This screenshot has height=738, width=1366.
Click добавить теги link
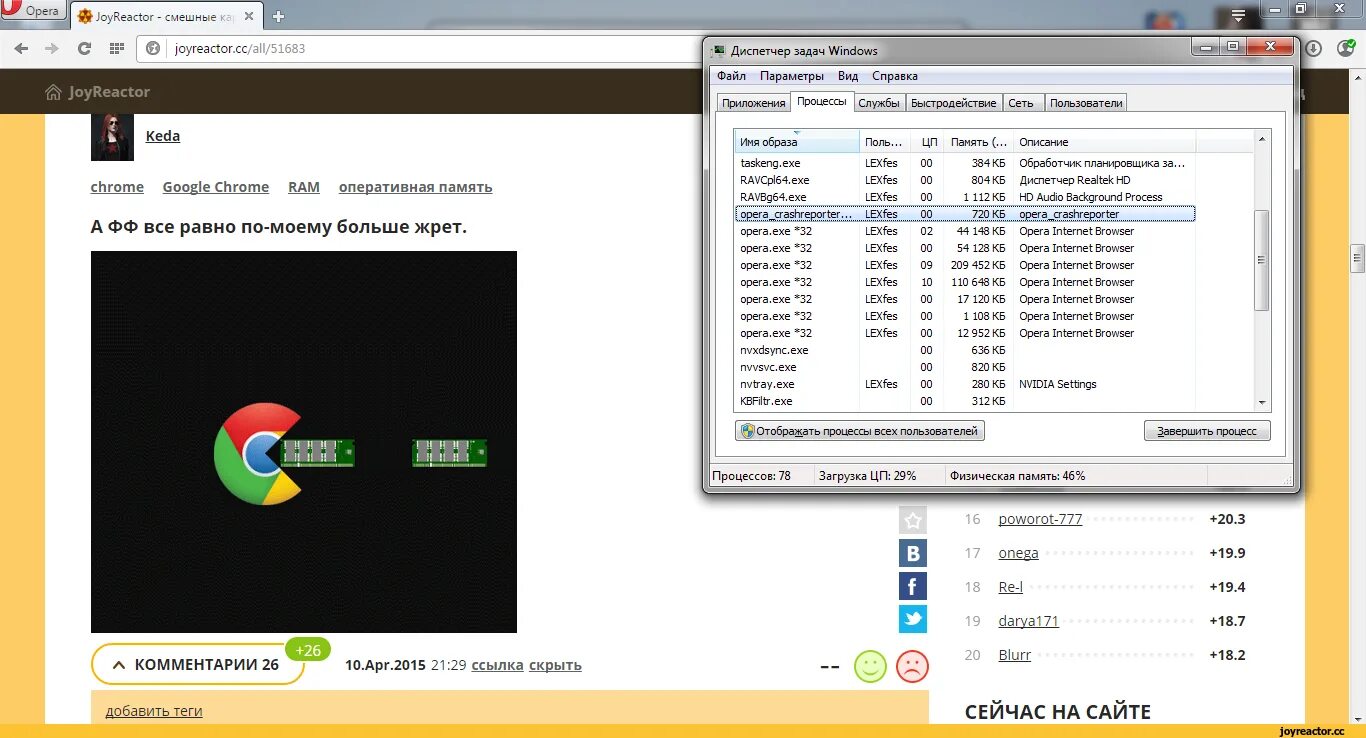coord(154,711)
